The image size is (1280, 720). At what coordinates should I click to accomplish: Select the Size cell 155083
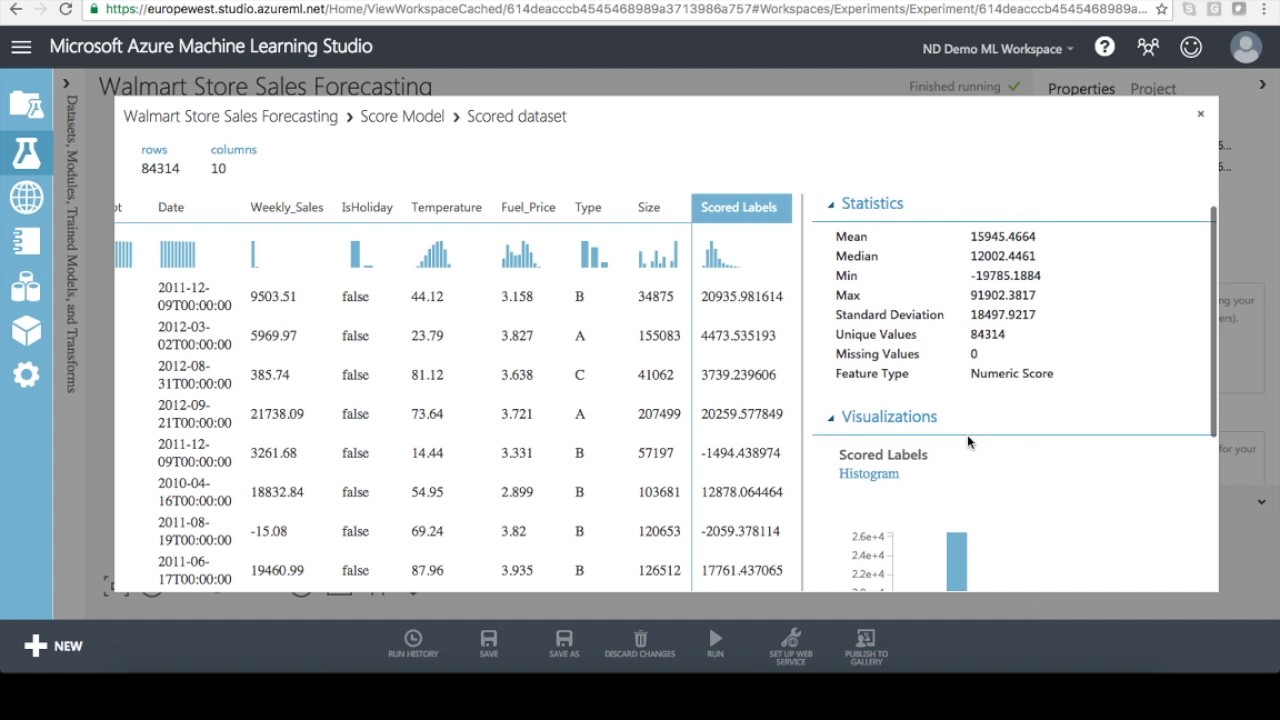pyautogui.click(x=659, y=336)
